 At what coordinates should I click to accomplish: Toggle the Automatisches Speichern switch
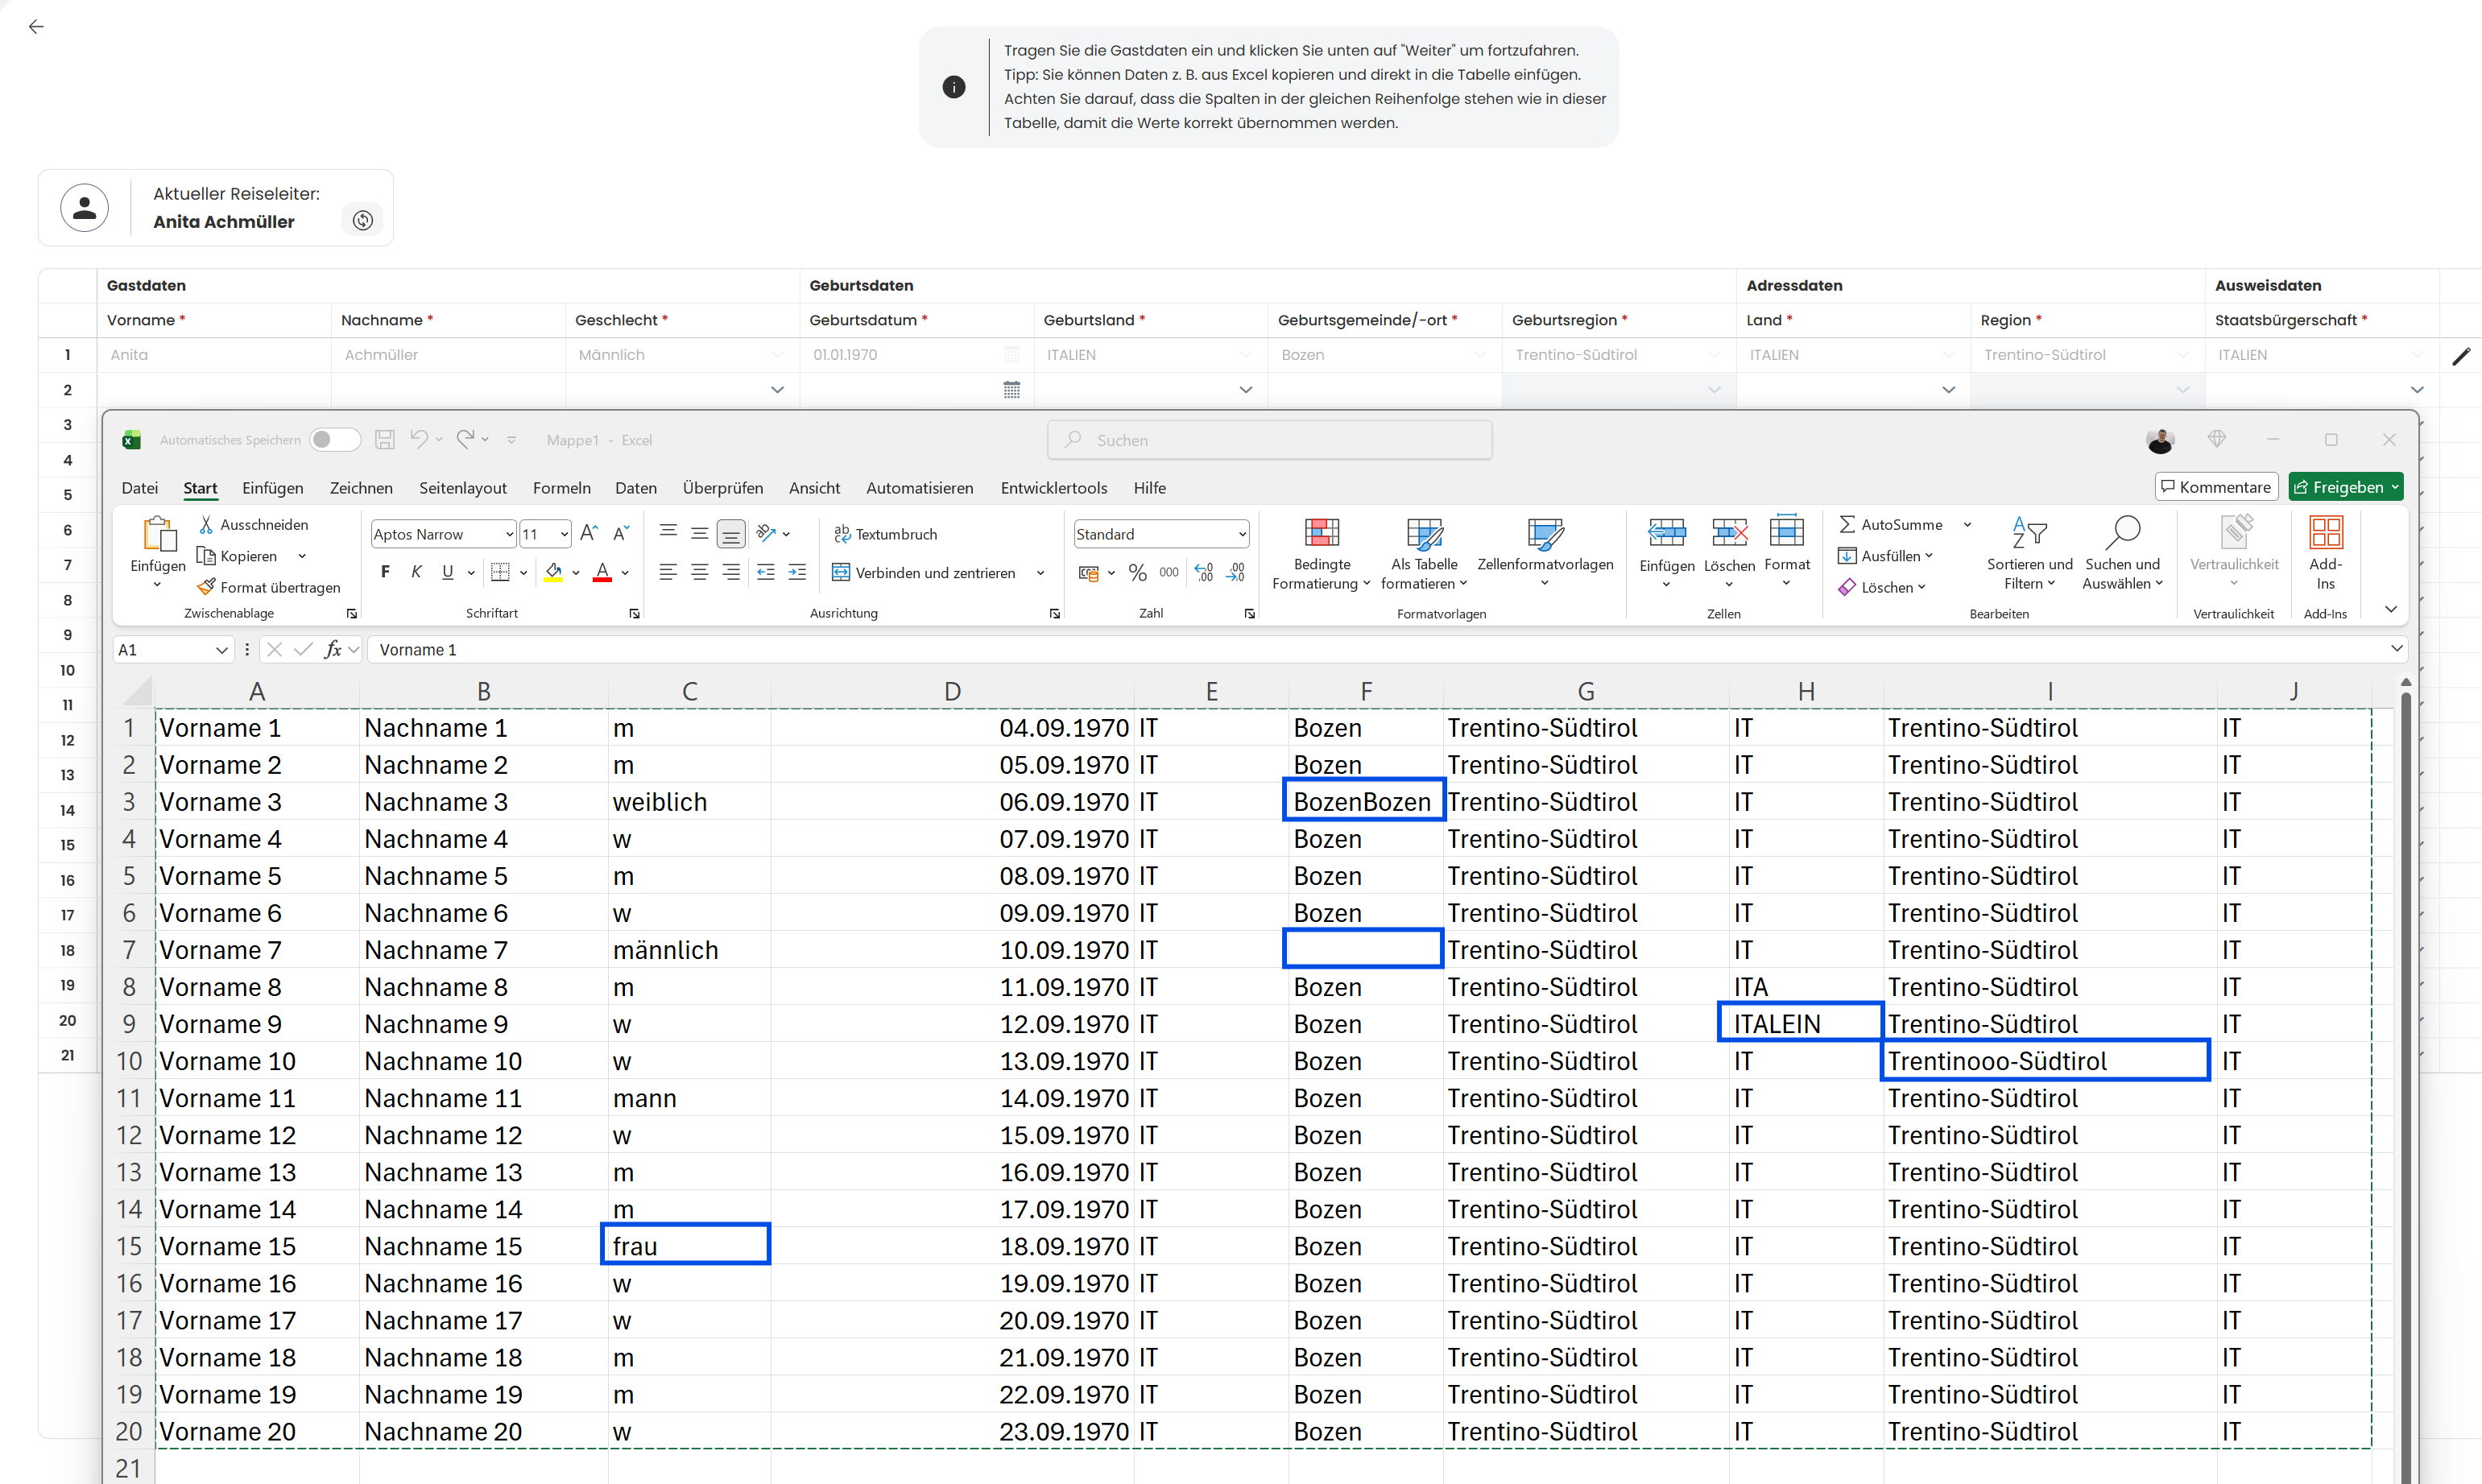[334, 440]
